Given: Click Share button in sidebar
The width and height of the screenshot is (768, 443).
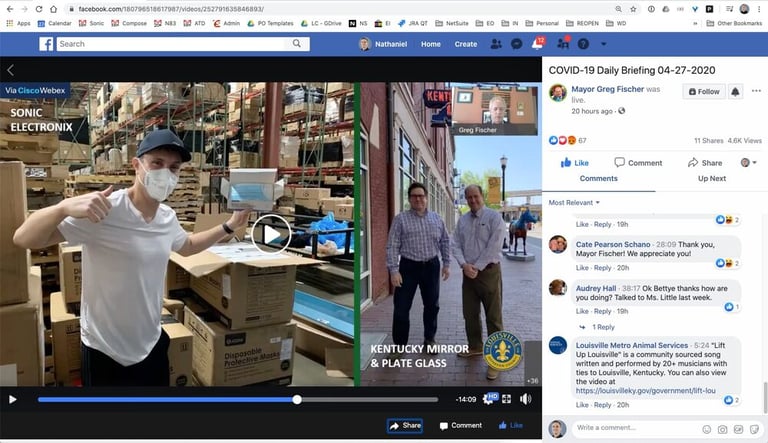Looking at the screenshot, I should point(705,163).
